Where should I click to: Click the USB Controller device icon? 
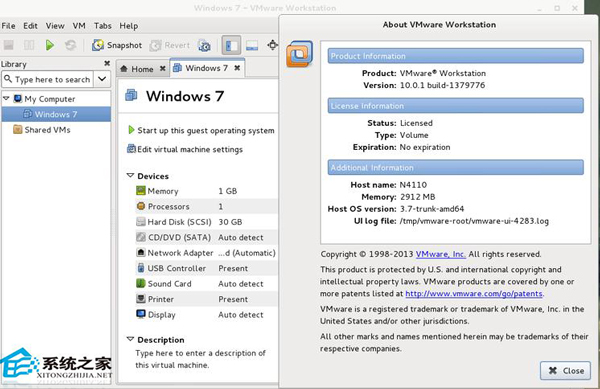pyautogui.click(x=141, y=268)
